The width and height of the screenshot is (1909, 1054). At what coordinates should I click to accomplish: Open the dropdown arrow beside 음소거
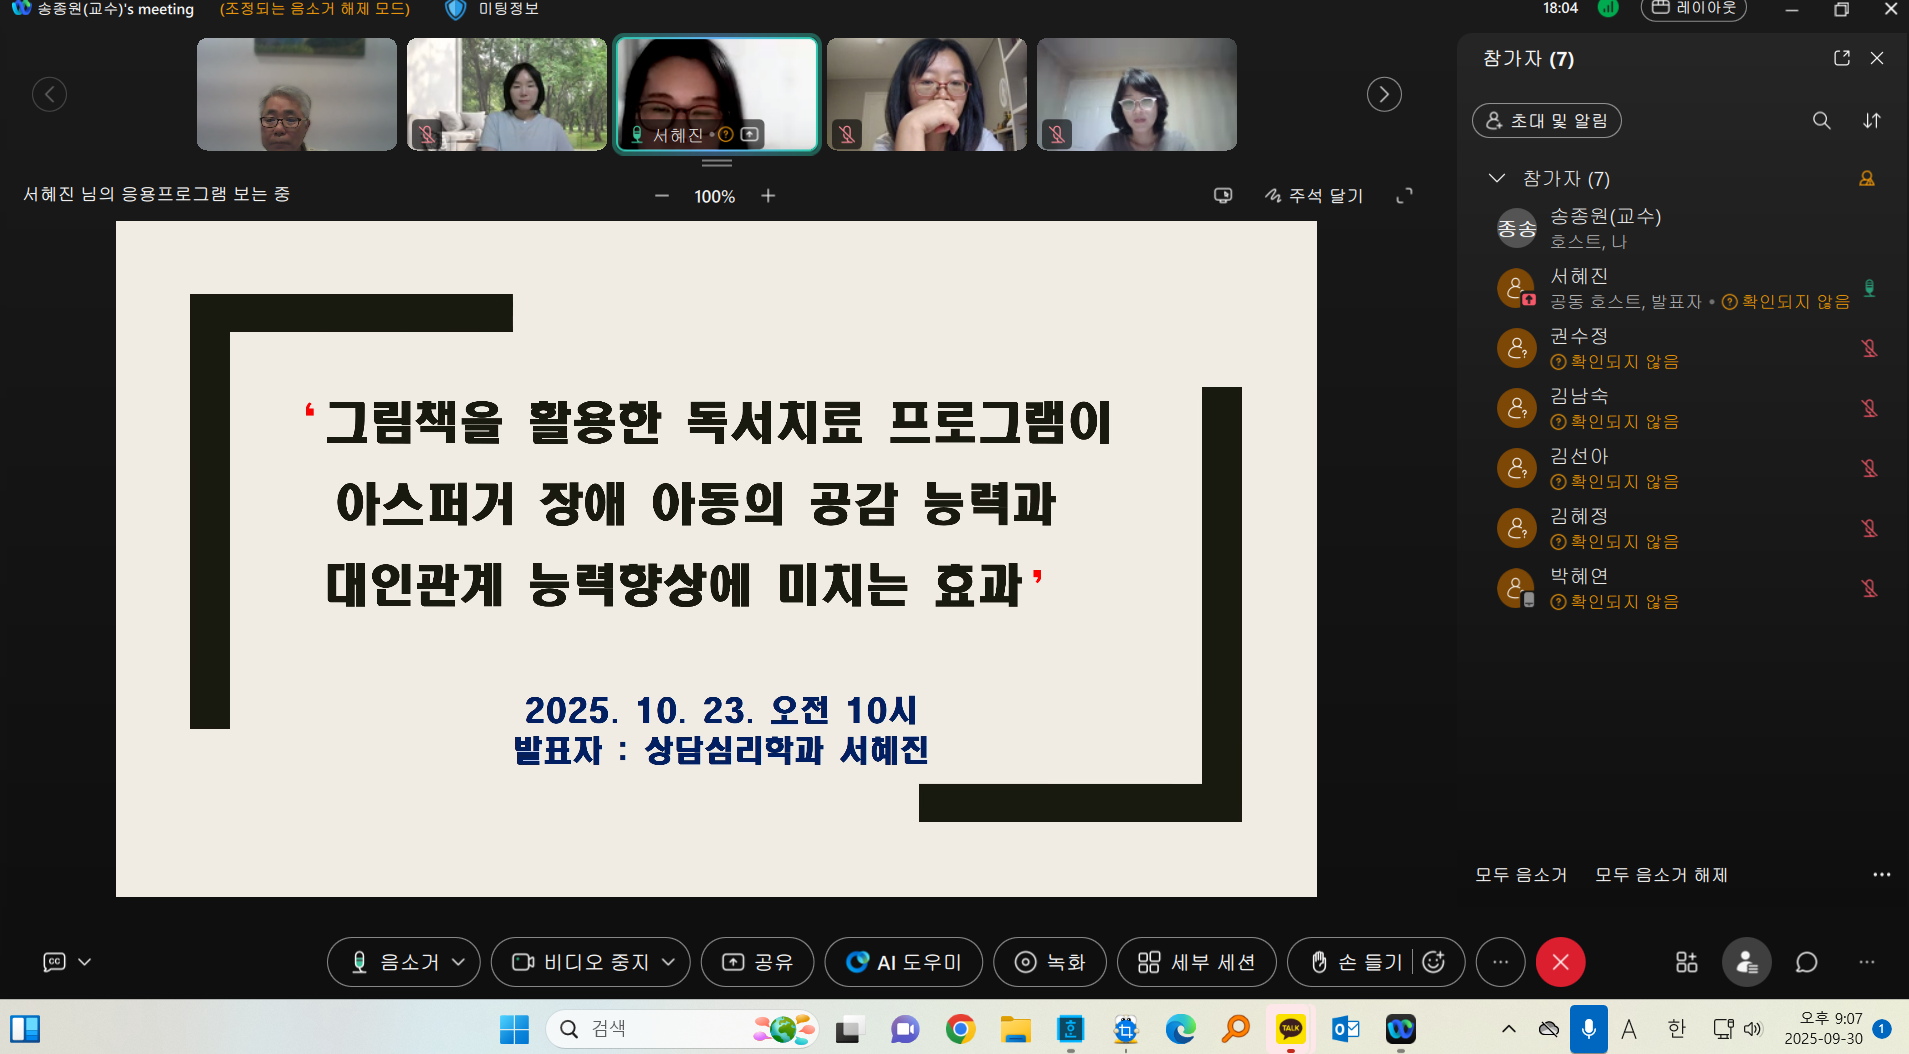[x=459, y=962]
